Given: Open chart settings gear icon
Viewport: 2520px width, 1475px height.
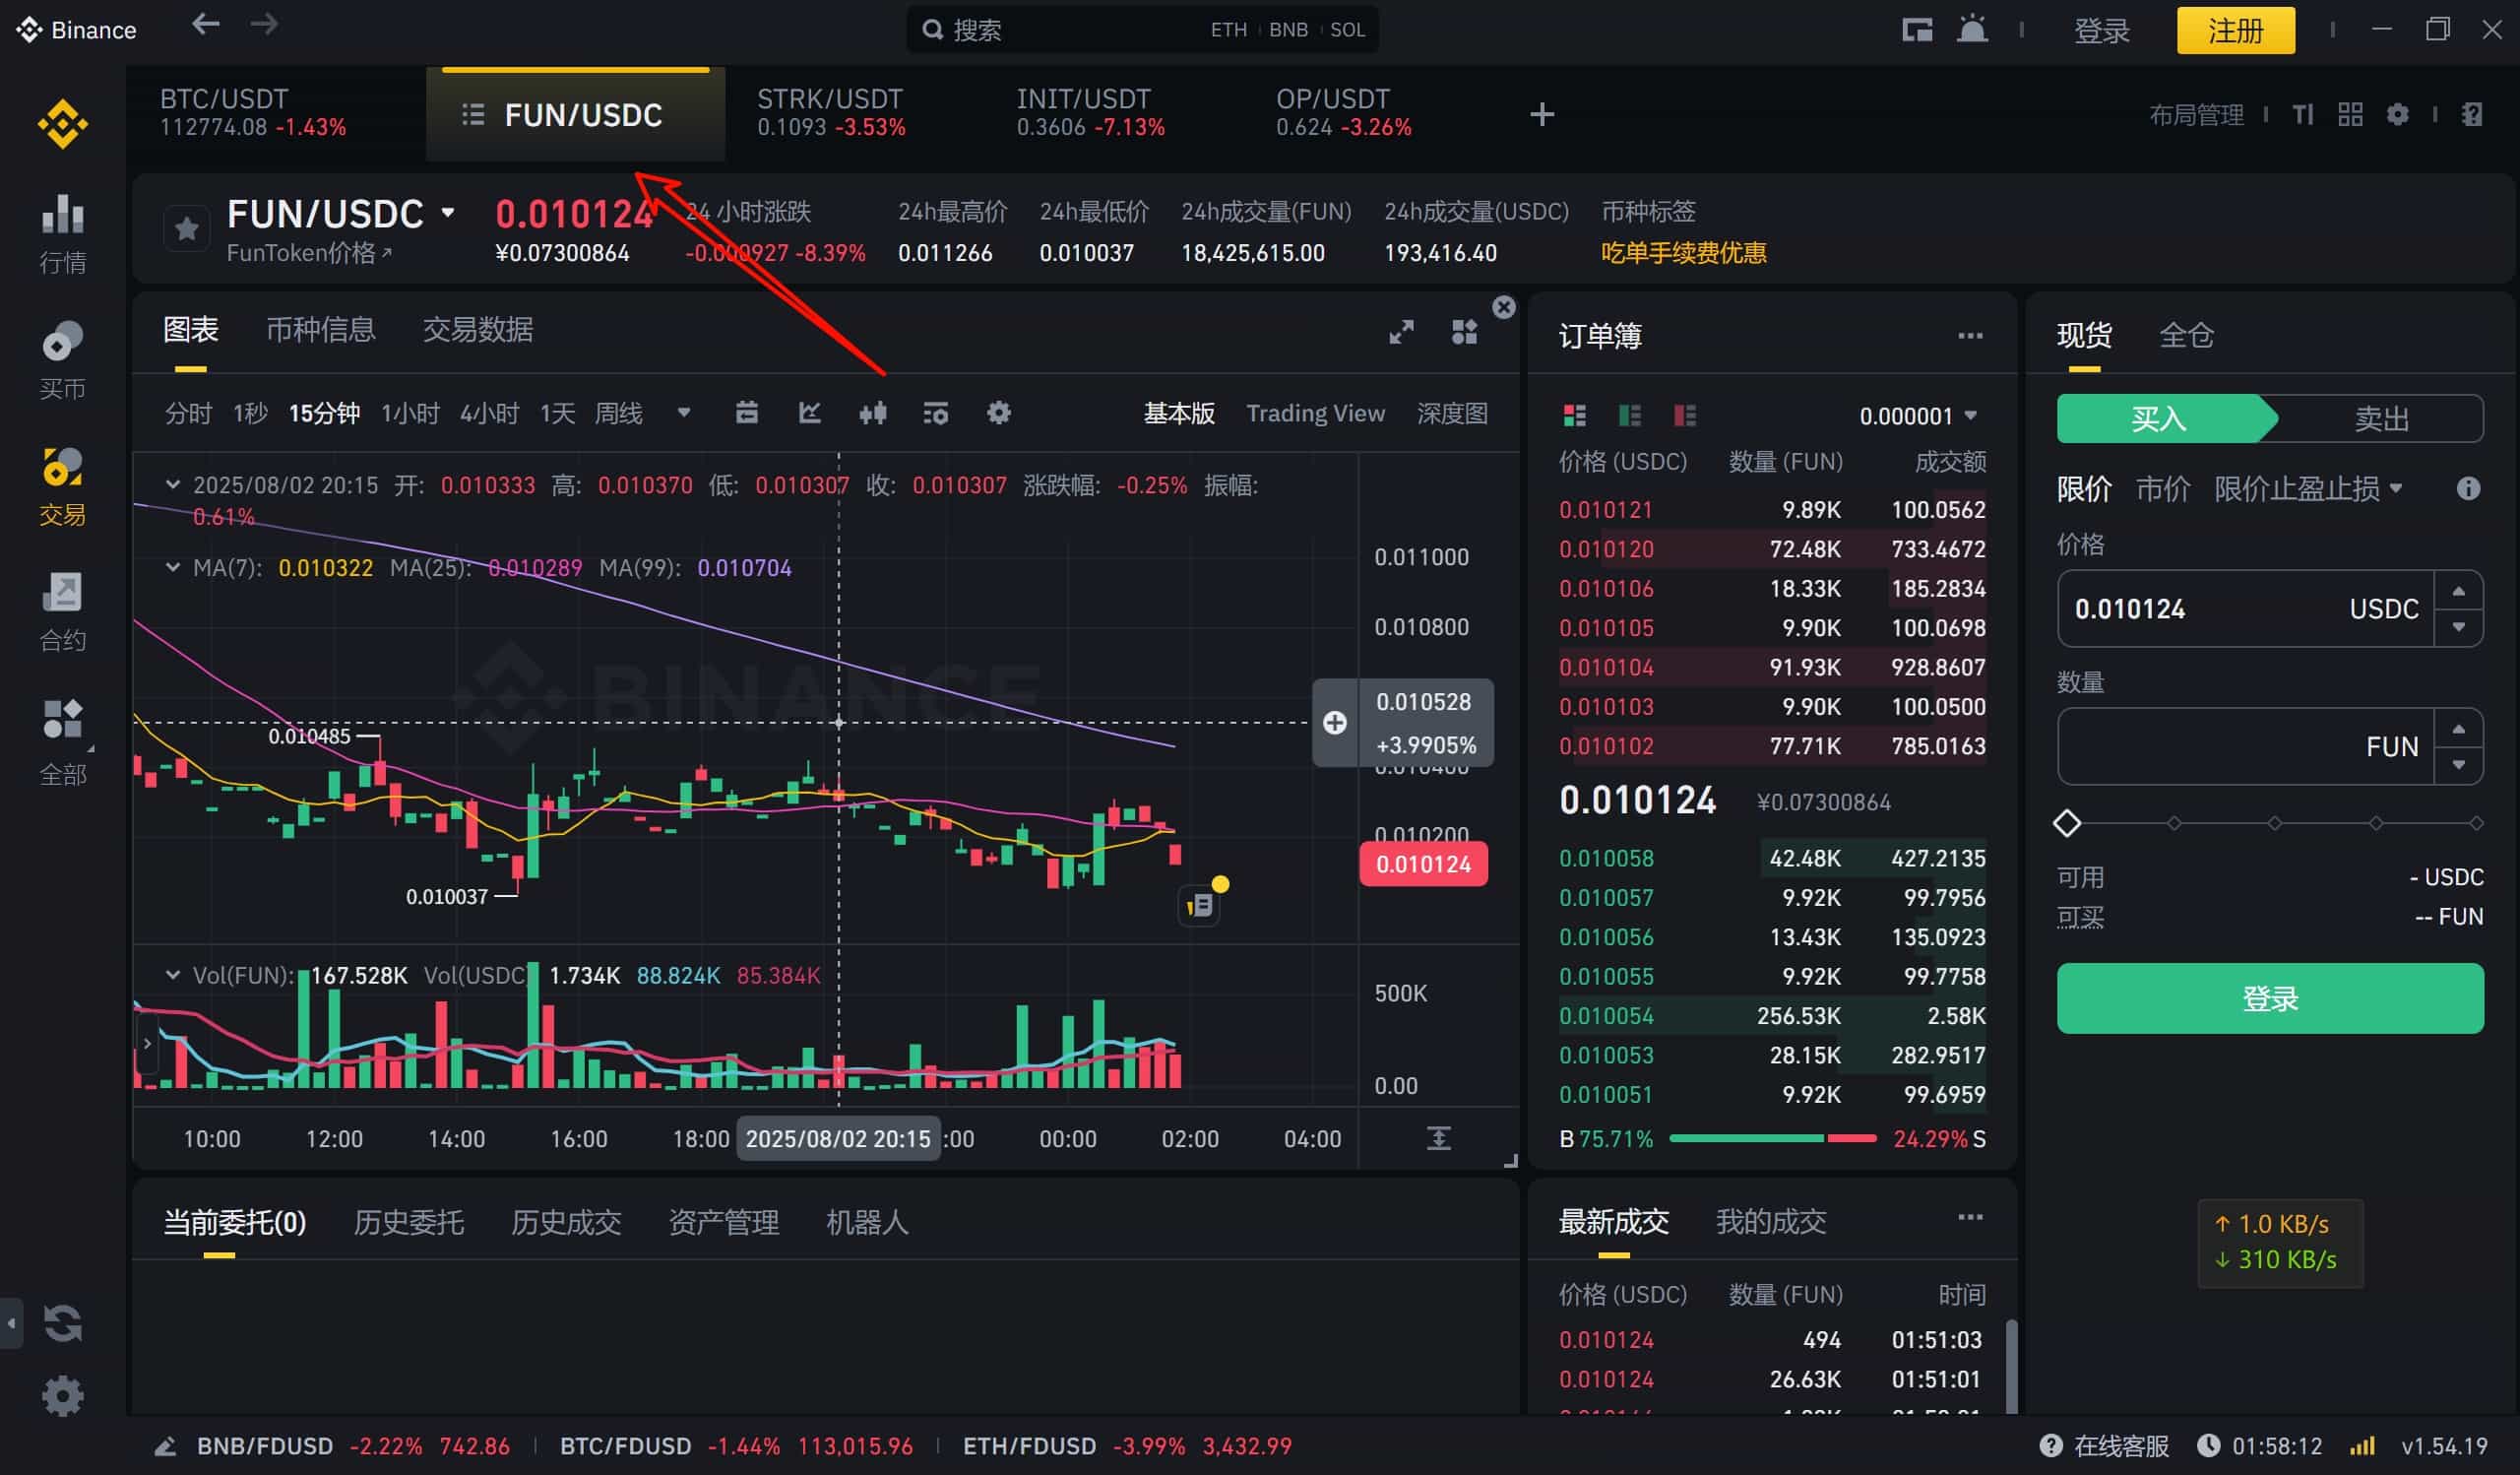Looking at the screenshot, I should coord(999,413).
